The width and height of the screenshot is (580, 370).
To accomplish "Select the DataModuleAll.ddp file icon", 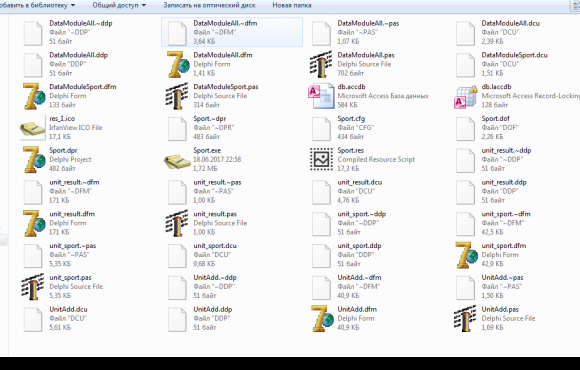I will (33, 65).
